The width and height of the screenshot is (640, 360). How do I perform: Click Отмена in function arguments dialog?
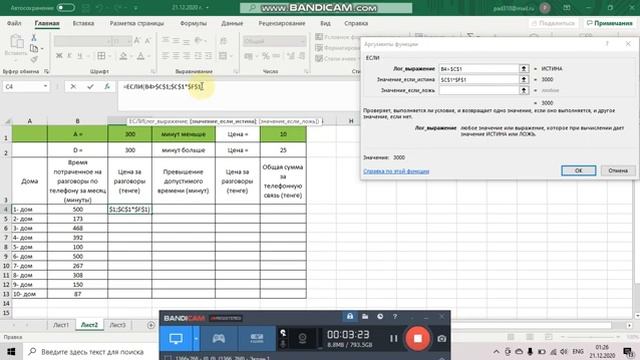618,171
